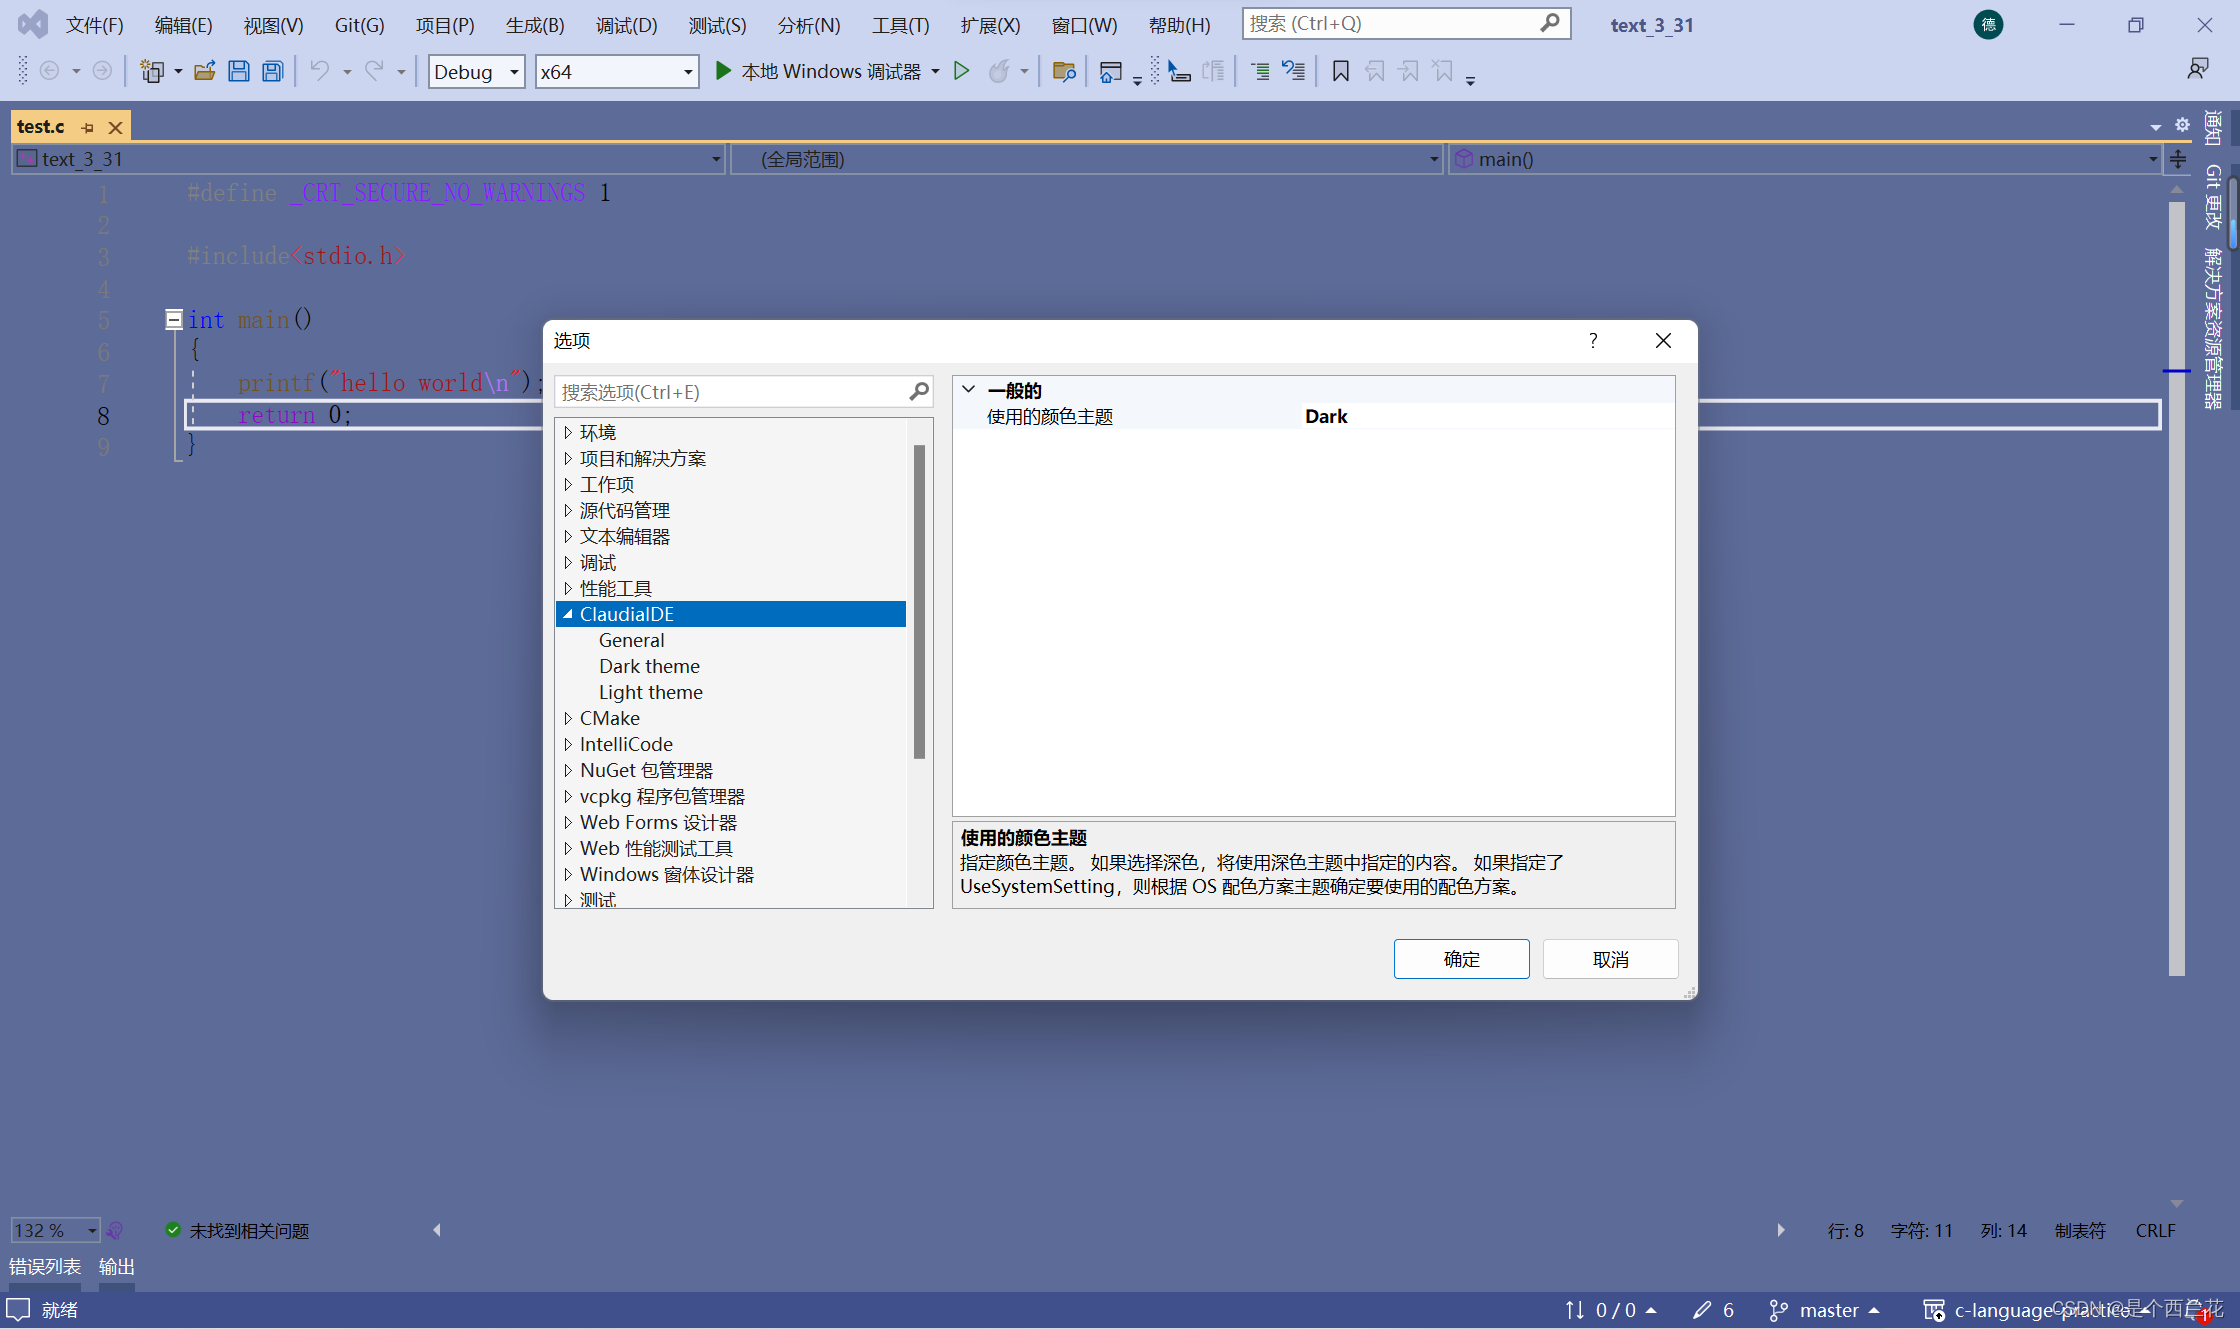Open the Debug configuration dropdown
The width and height of the screenshot is (2240, 1329).
(x=514, y=72)
